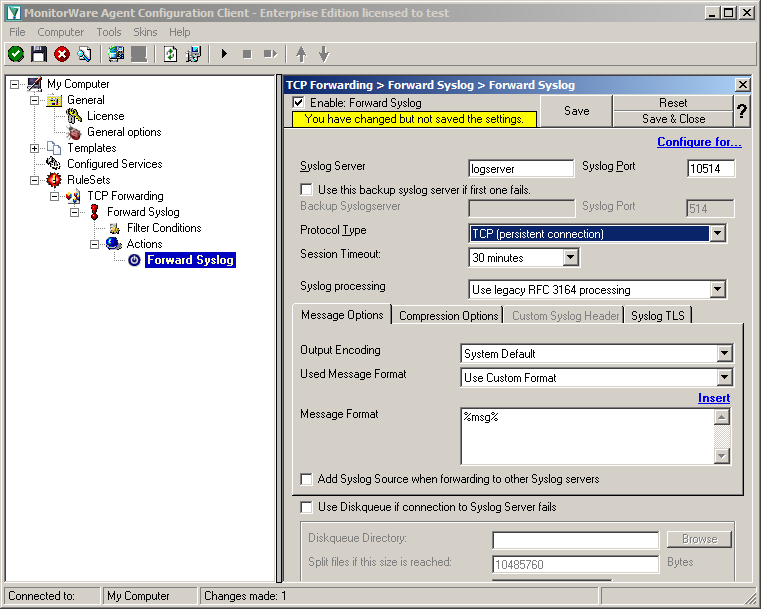Enable backup syslog server checkbox
Screen dimensions: 761x609
coord(306,189)
